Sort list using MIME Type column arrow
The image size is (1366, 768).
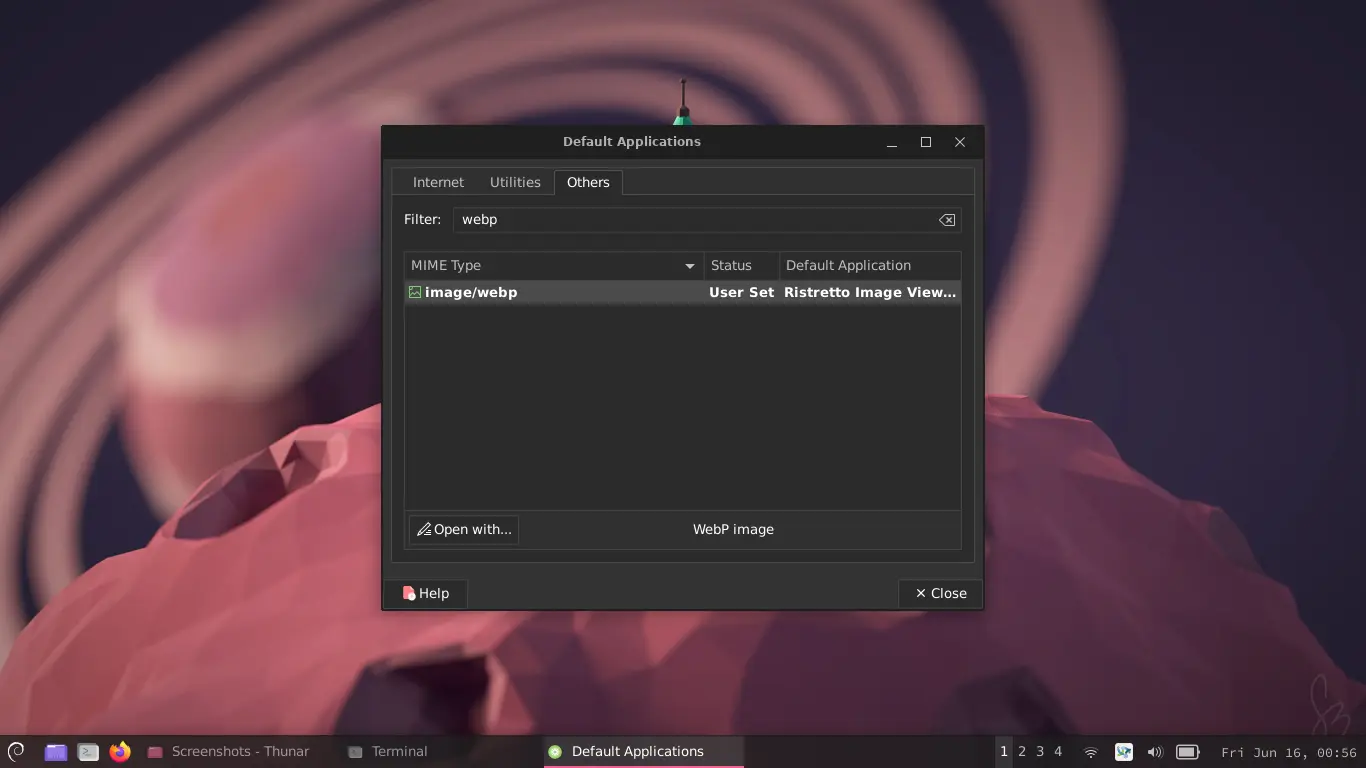[x=689, y=266]
